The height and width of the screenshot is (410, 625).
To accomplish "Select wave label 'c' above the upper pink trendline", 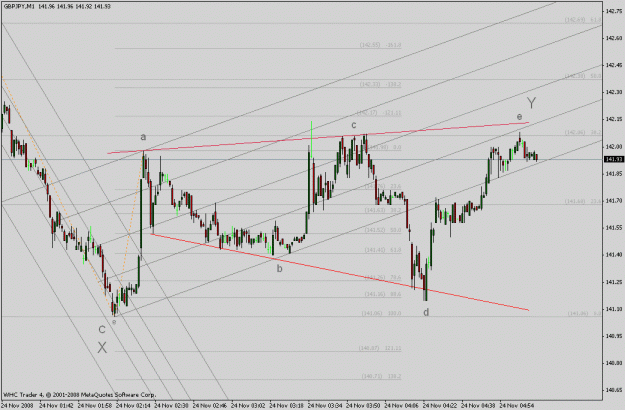I will tap(354, 125).
